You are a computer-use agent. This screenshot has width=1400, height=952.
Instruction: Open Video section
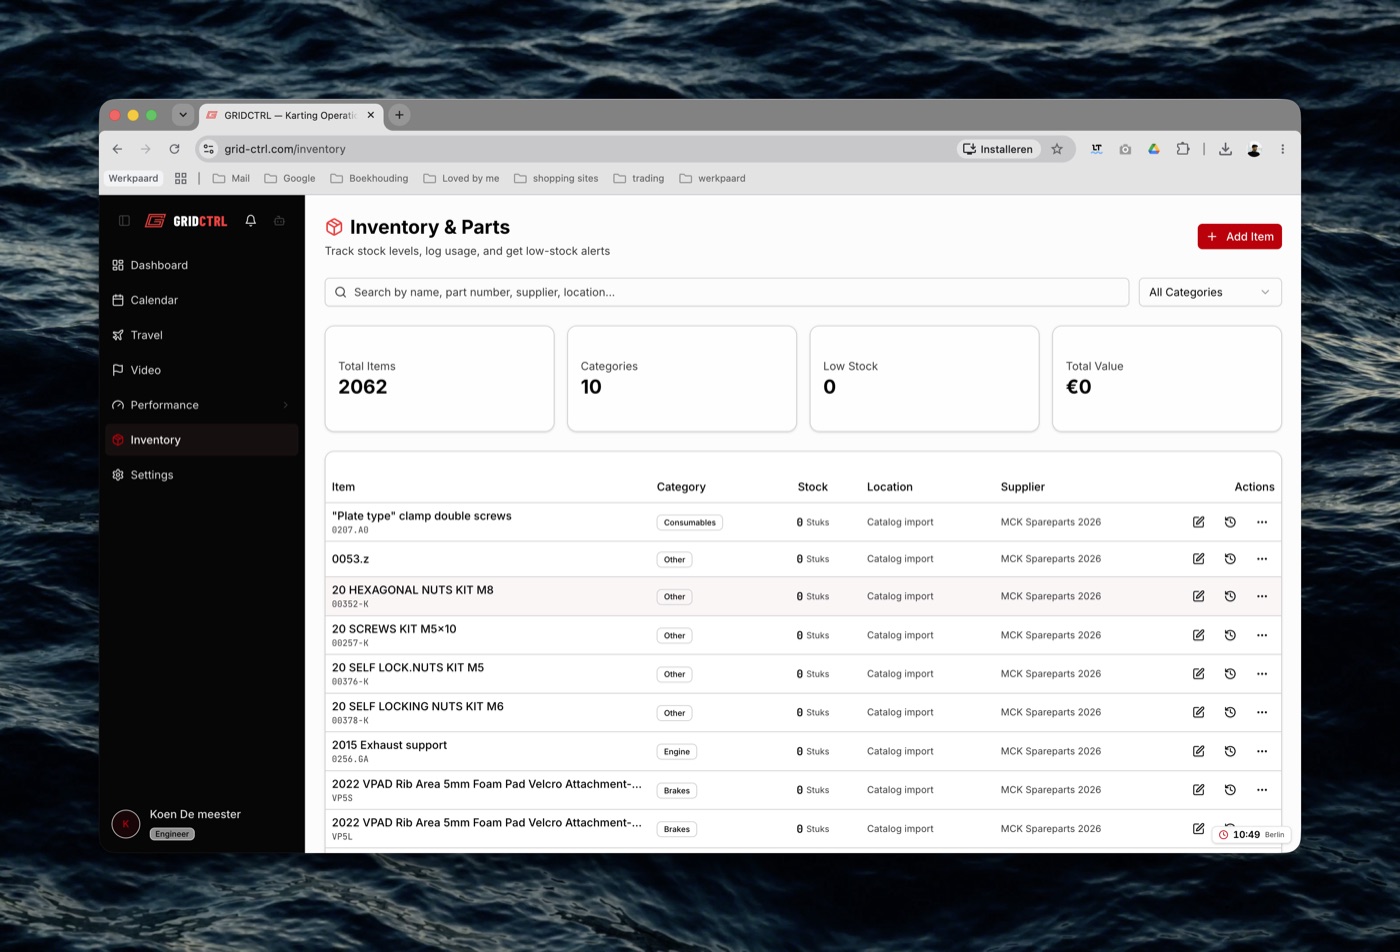click(202, 370)
